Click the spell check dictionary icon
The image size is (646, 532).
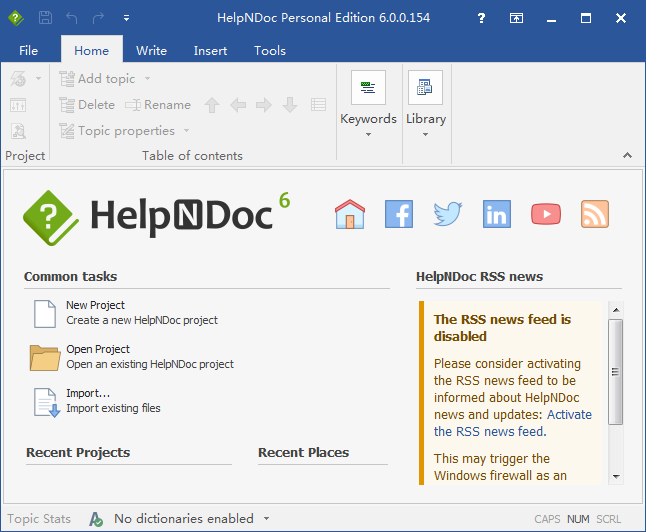click(96, 519)
